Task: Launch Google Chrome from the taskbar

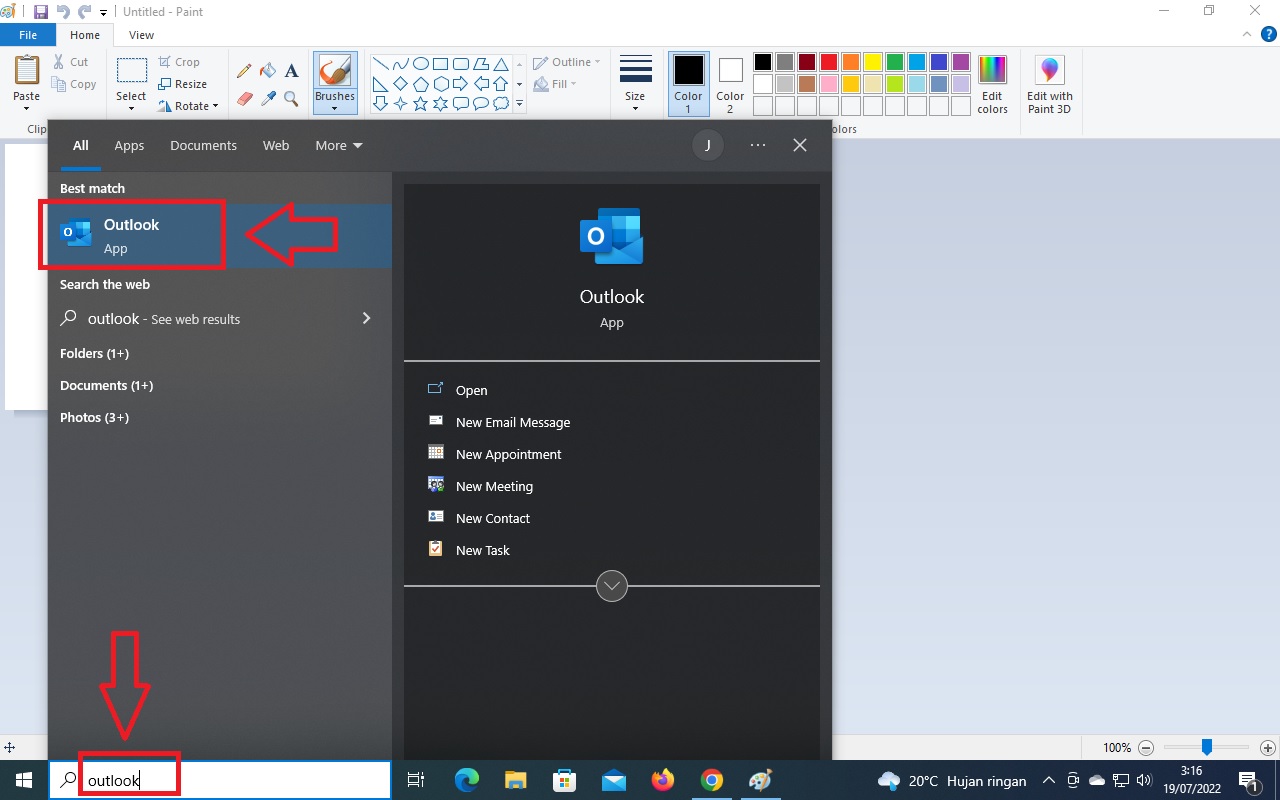Action: tap(712, 780)
